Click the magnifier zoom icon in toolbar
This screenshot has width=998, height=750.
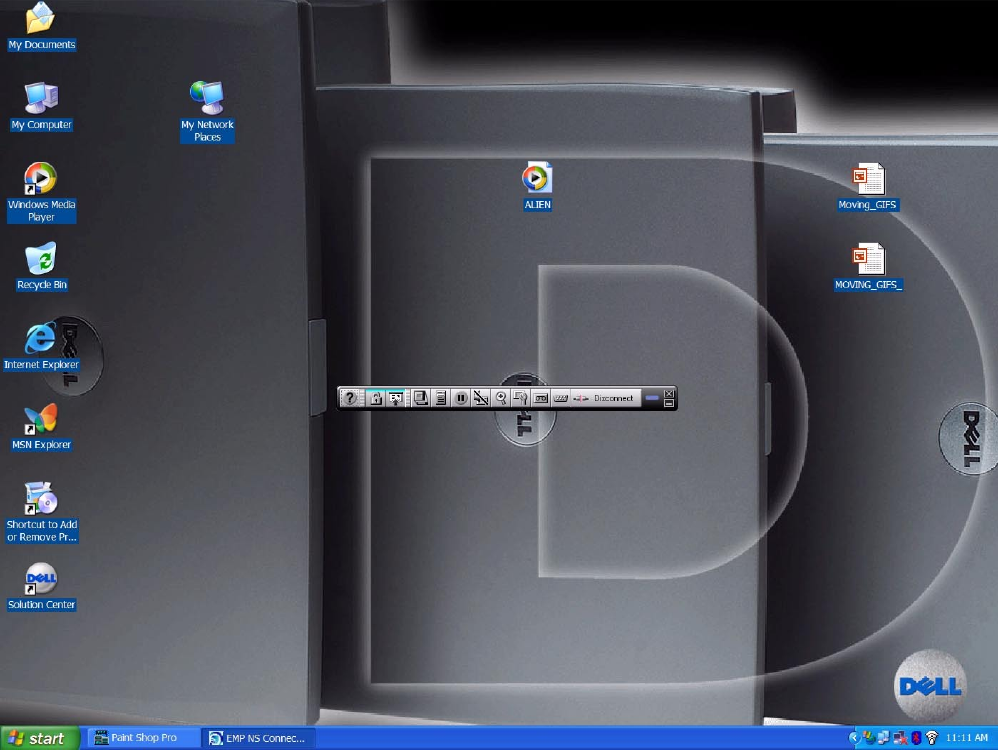501,398
